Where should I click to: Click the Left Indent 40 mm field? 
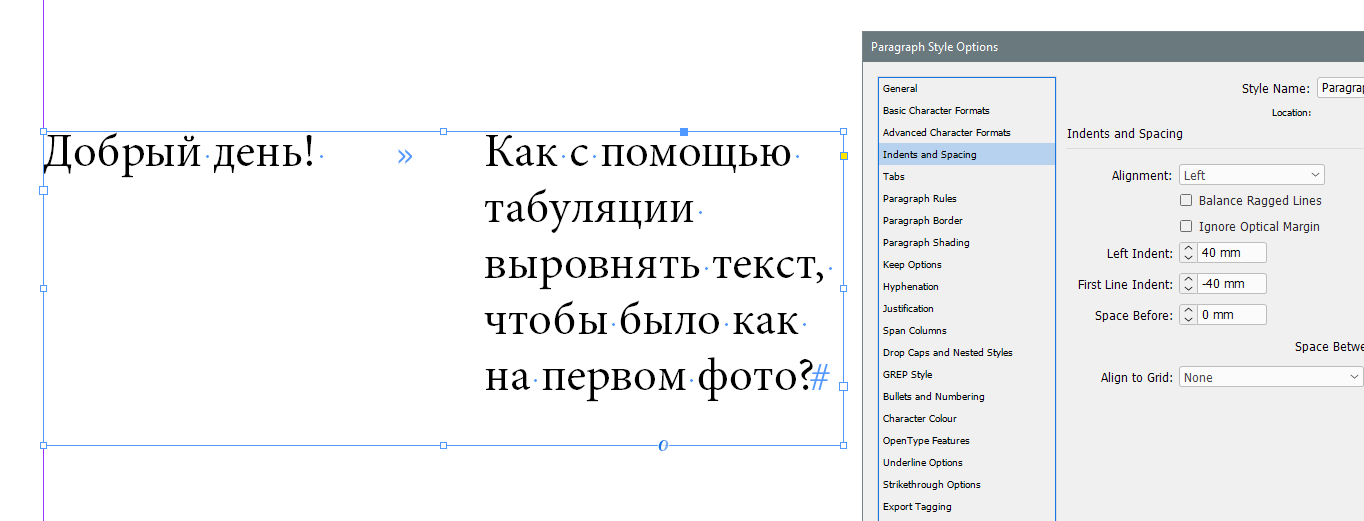[1232, 254]
